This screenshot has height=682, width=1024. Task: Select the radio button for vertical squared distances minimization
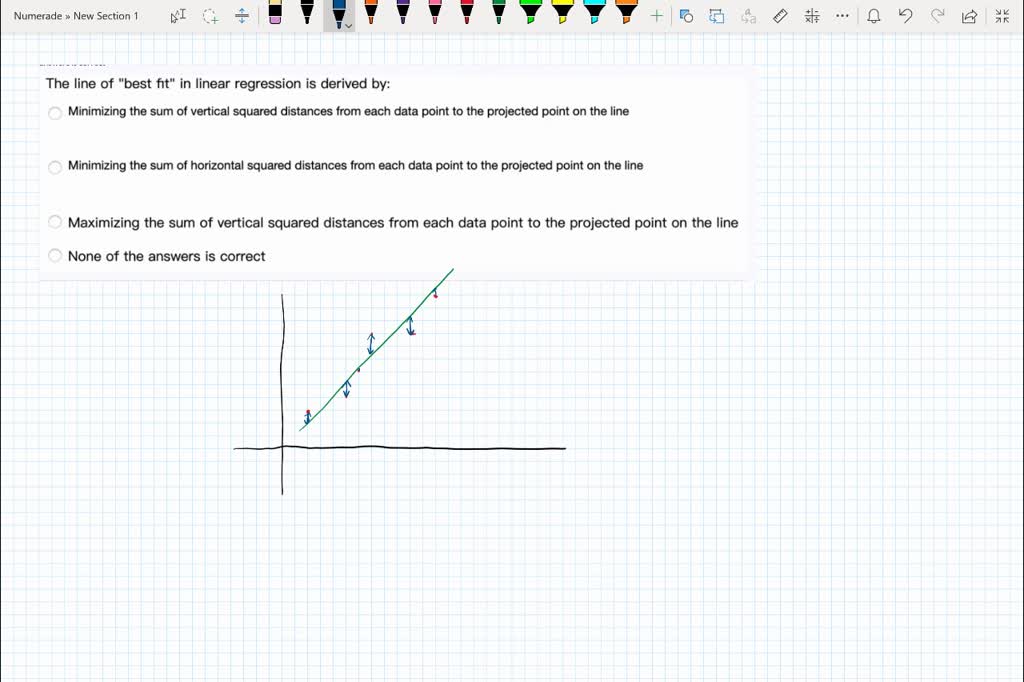(55, 113)
